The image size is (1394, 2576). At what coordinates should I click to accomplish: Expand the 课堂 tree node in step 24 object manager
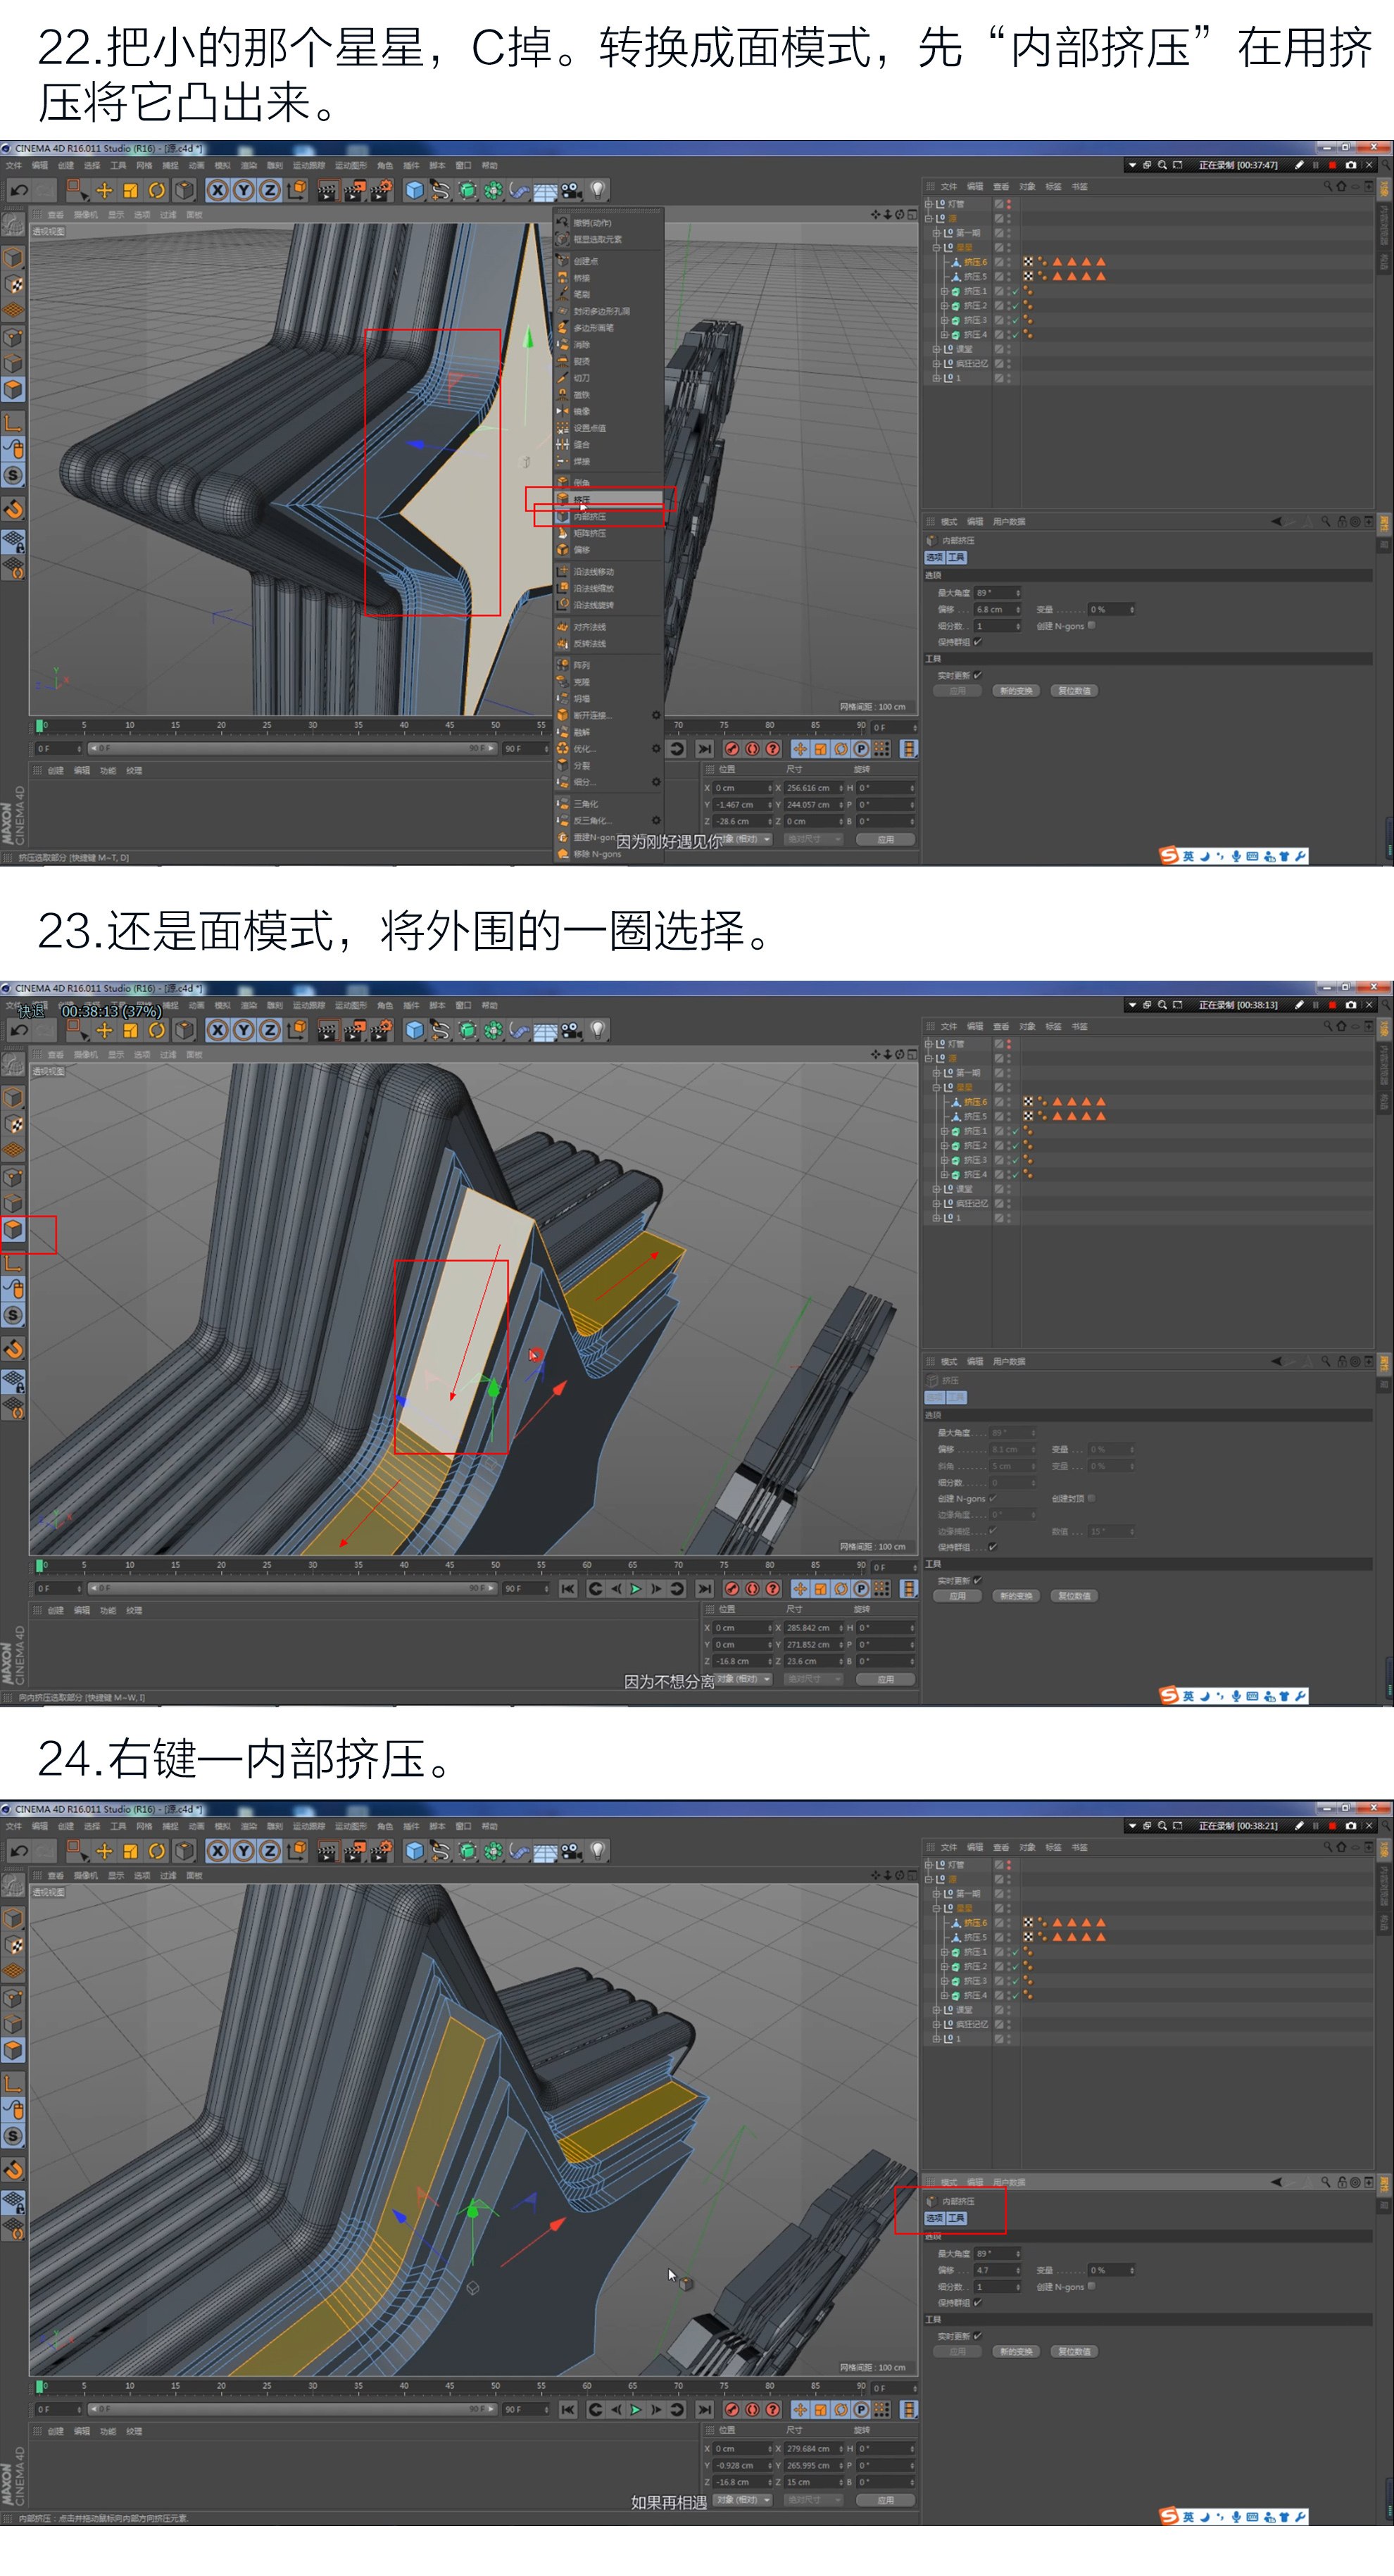pos(936,2009)
